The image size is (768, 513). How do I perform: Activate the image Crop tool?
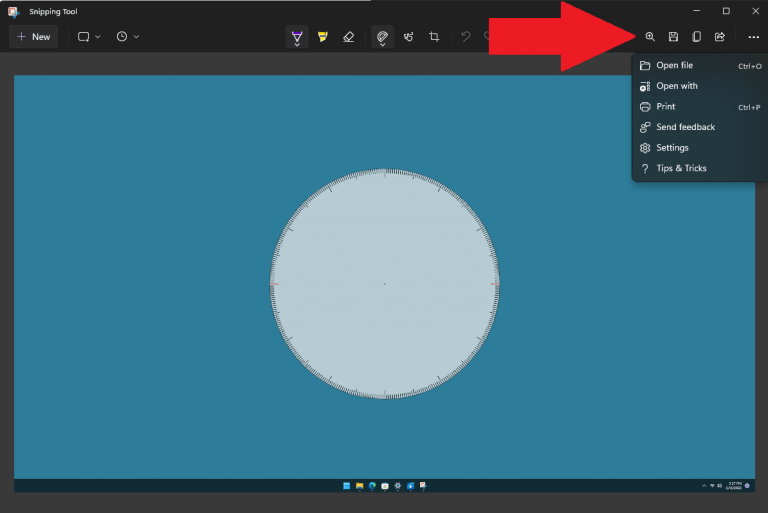click(x=434, y=37)
